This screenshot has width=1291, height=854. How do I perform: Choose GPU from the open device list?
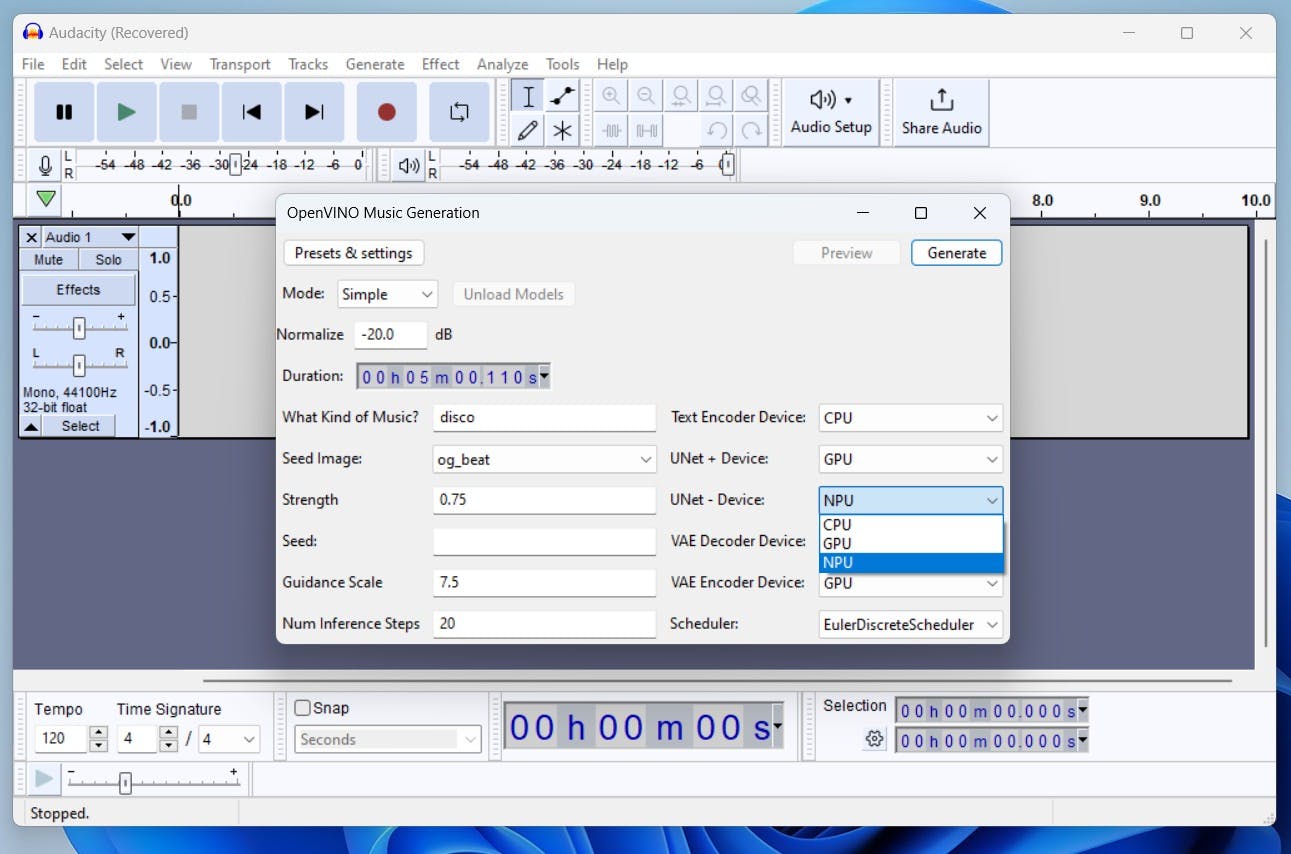click(x=837, y=543)
